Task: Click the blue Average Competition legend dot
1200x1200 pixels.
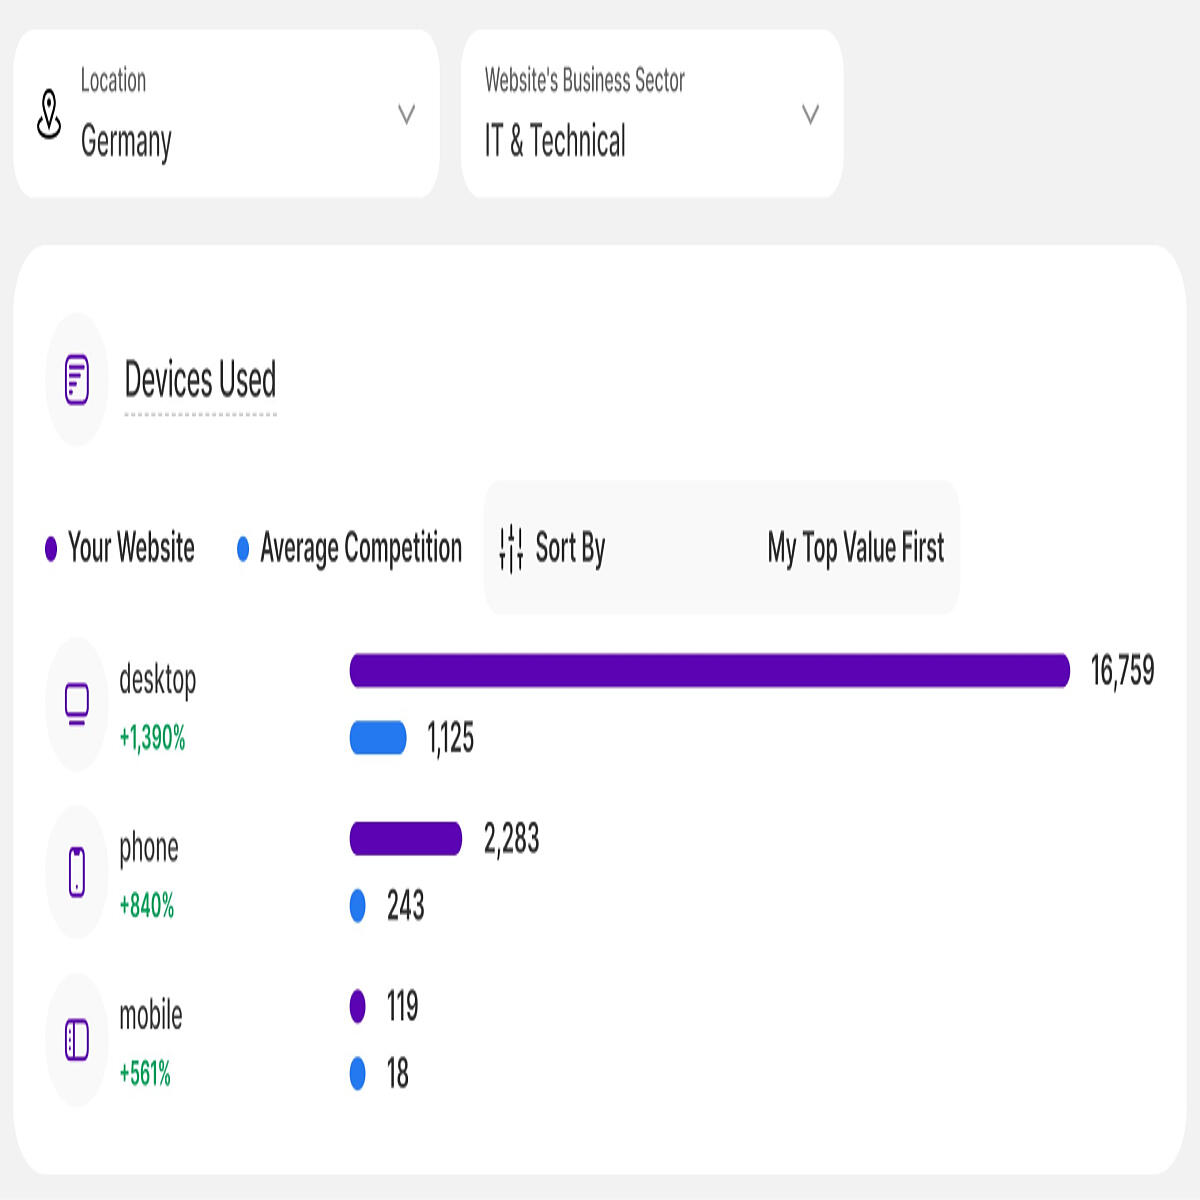Action: click(243, 549)
